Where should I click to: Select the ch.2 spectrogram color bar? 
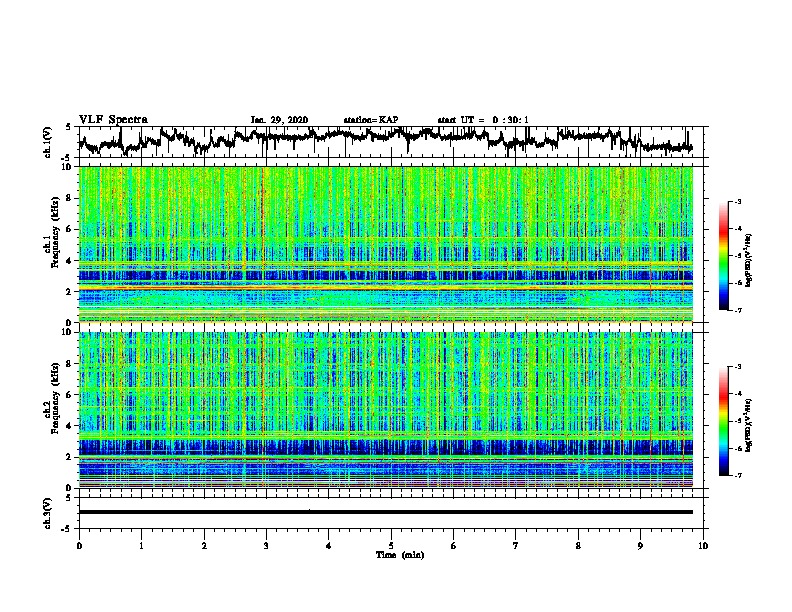pyautogui.click(x=724, y=421)
